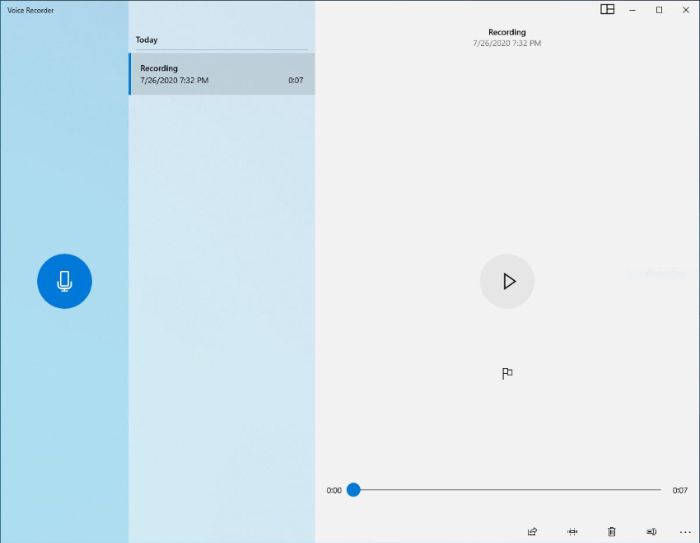Open the Trim tool for this recording

click(572, 531)
